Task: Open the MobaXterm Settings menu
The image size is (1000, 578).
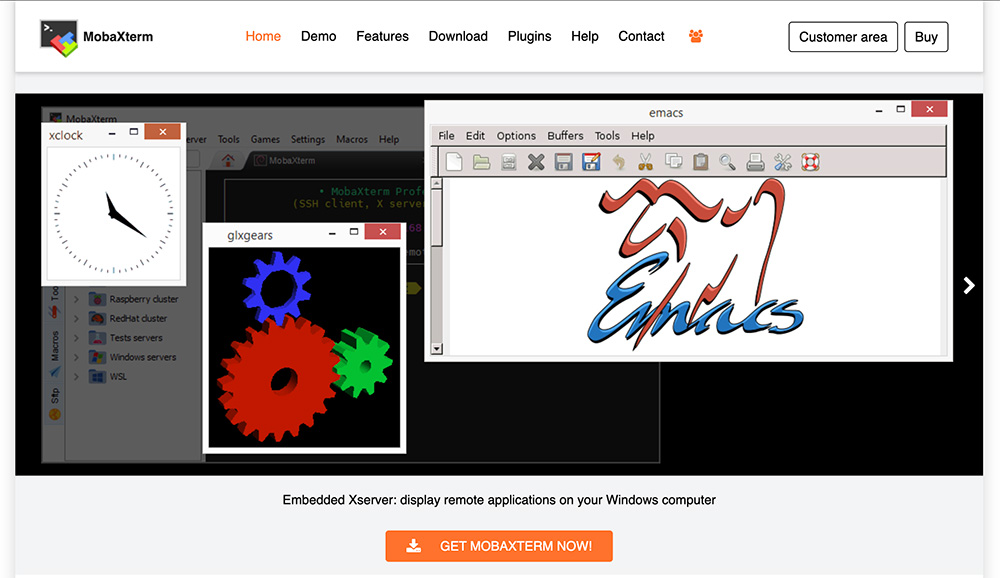Action: [x=307, y=139]
